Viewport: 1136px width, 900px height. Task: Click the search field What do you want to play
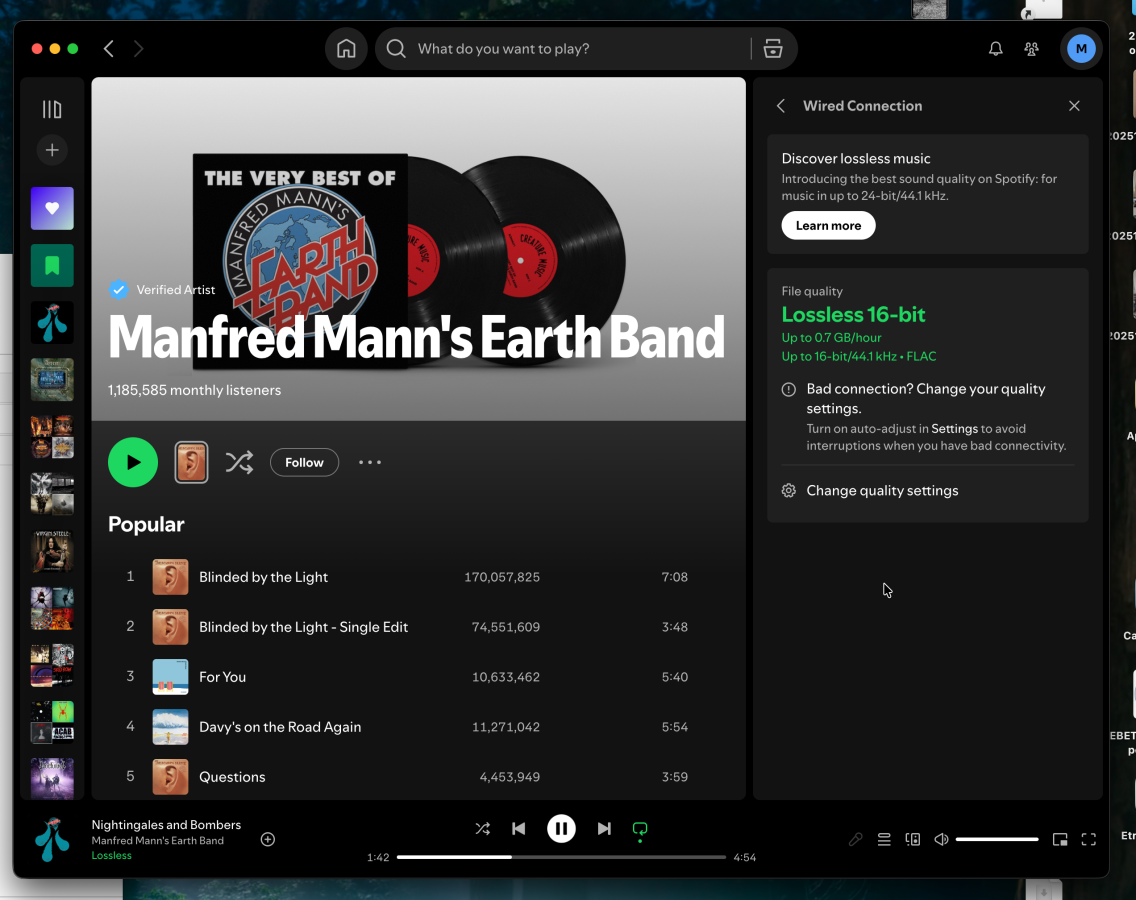pos(570,49)
